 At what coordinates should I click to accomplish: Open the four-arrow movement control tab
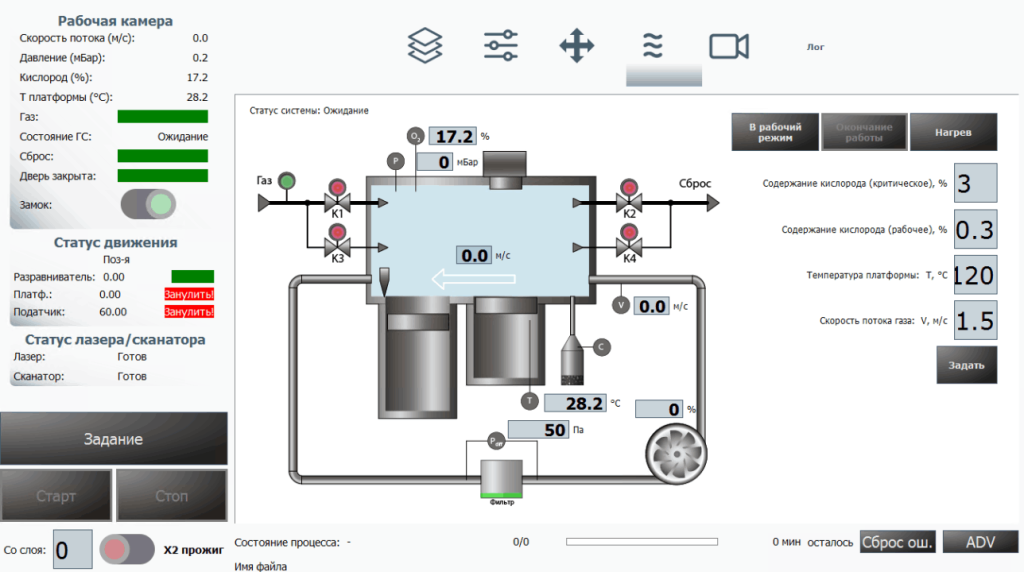click(x=577, y=46)
